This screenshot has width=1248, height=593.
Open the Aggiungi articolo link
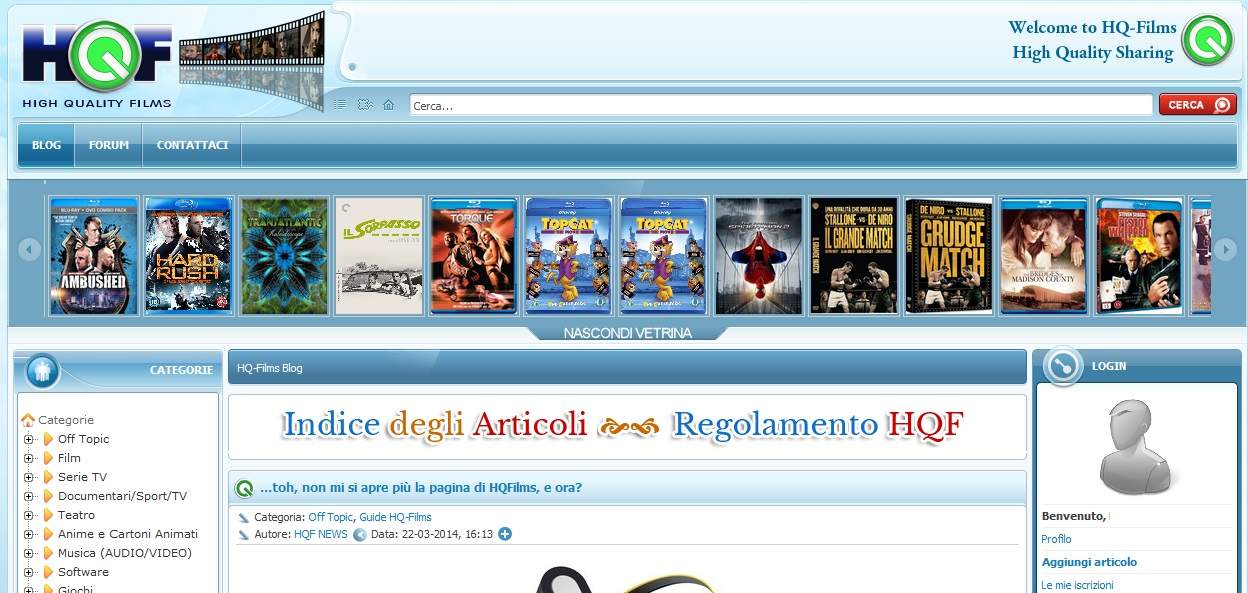coord(1089,562)
